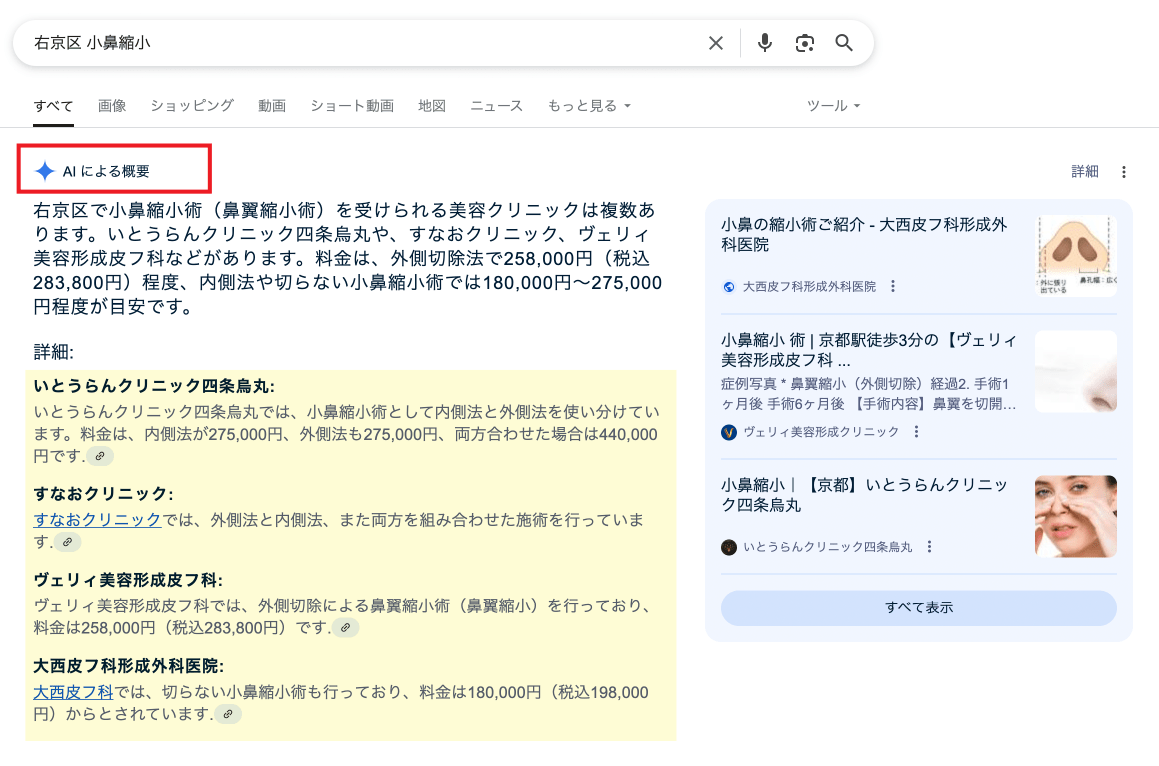Open the link chip after the ヴェリィ paragraph
Screen dimensions: 1159x766
[345, 628]
